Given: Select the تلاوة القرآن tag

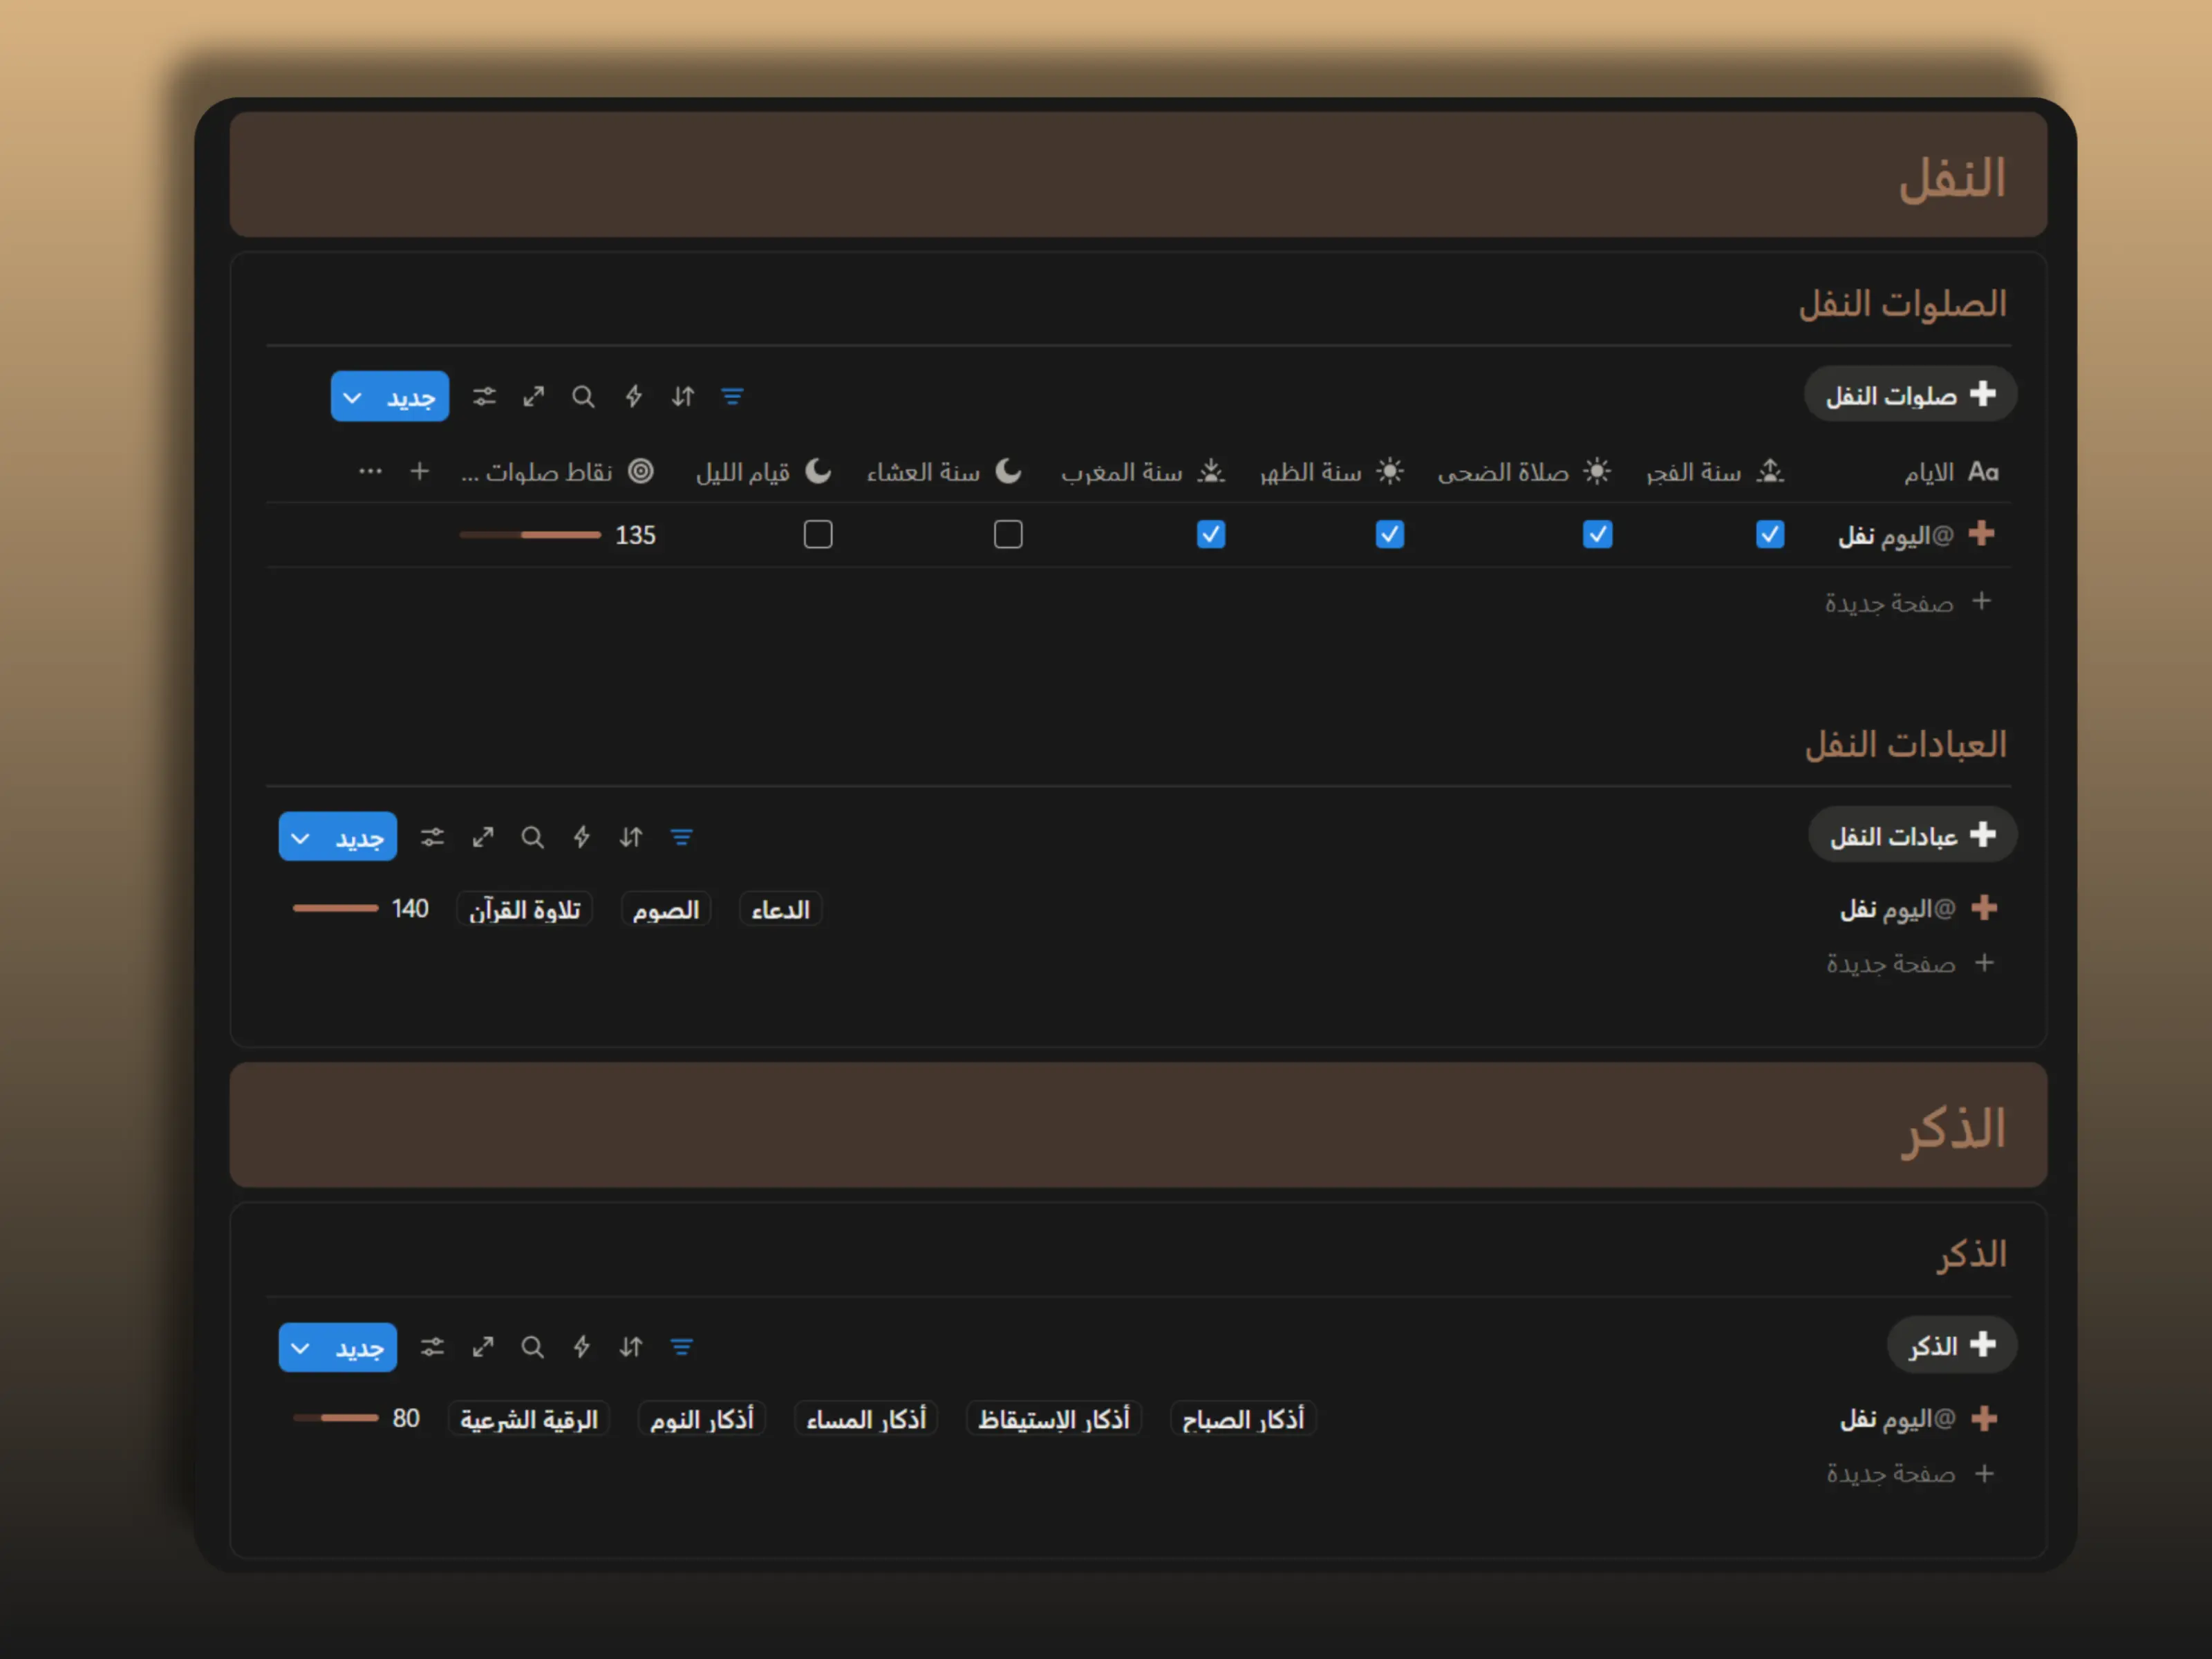Looking at the screenshot, I should click(524, 908).
